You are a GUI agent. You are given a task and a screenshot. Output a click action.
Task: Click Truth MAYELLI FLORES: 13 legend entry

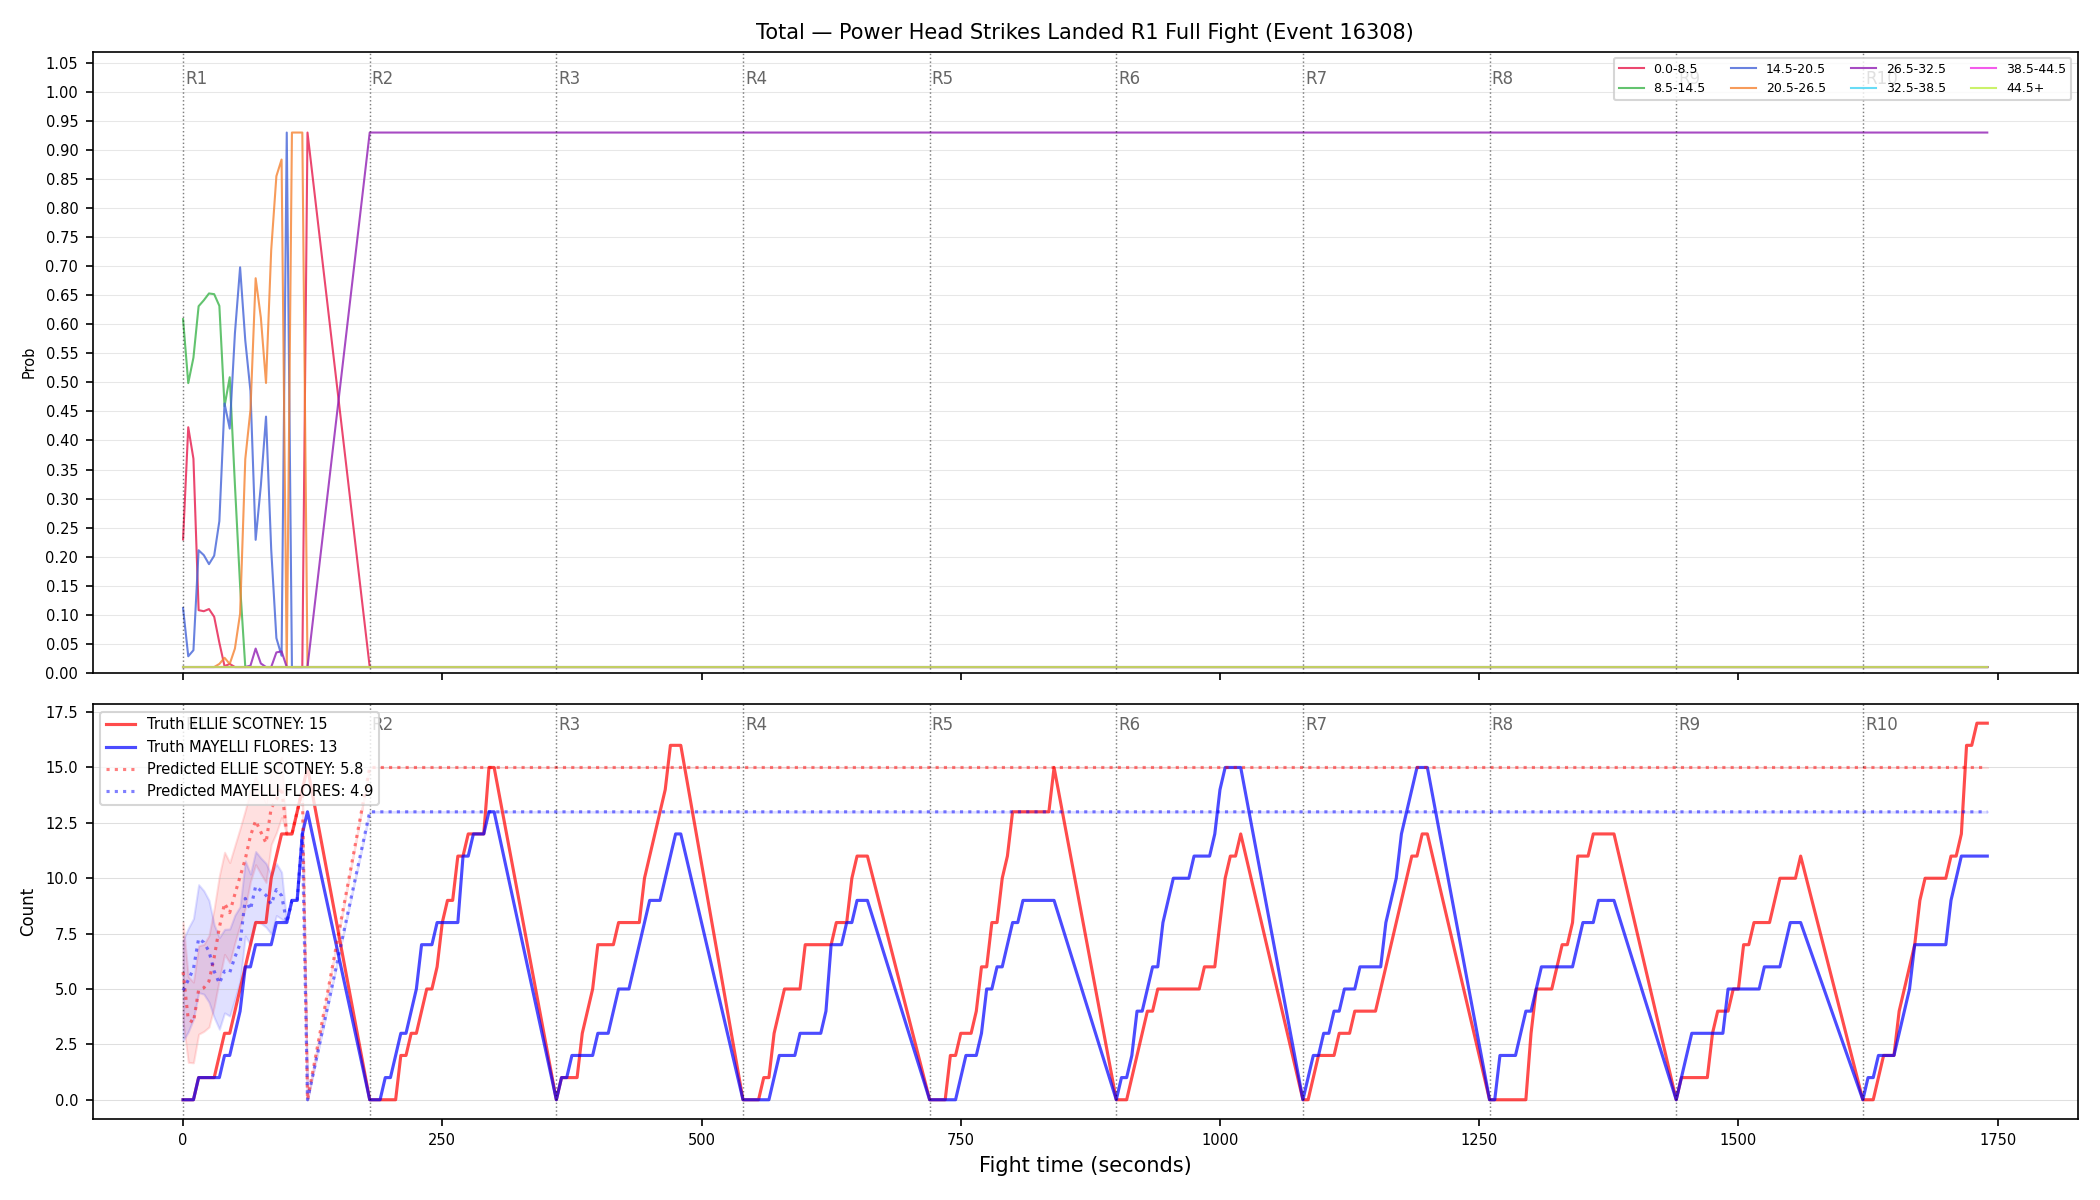(221, 747)
